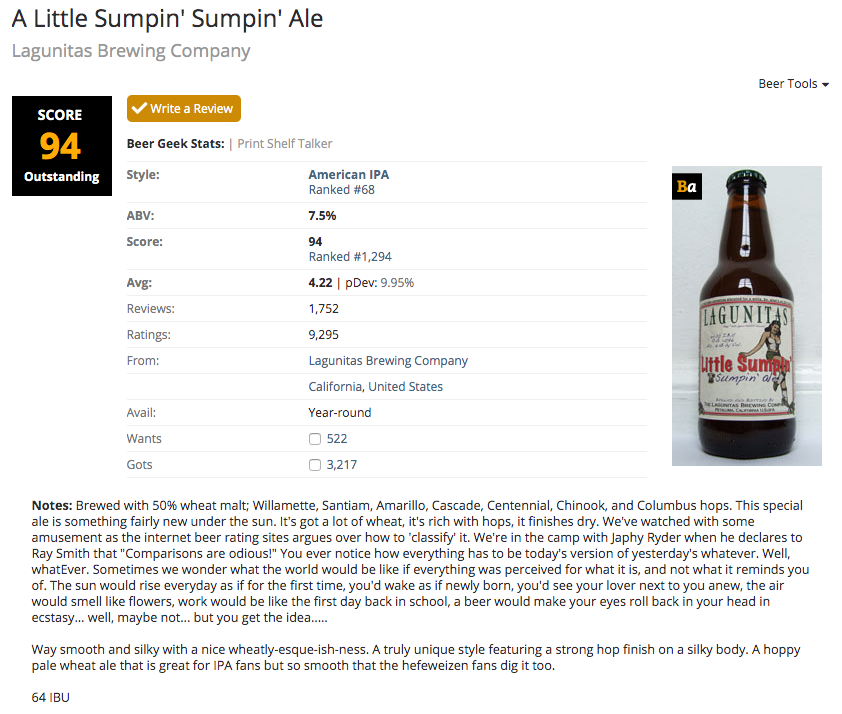Open the California, United States link
Image resolution: width=842 pixels, height=714 pixels.
point(375,387)
